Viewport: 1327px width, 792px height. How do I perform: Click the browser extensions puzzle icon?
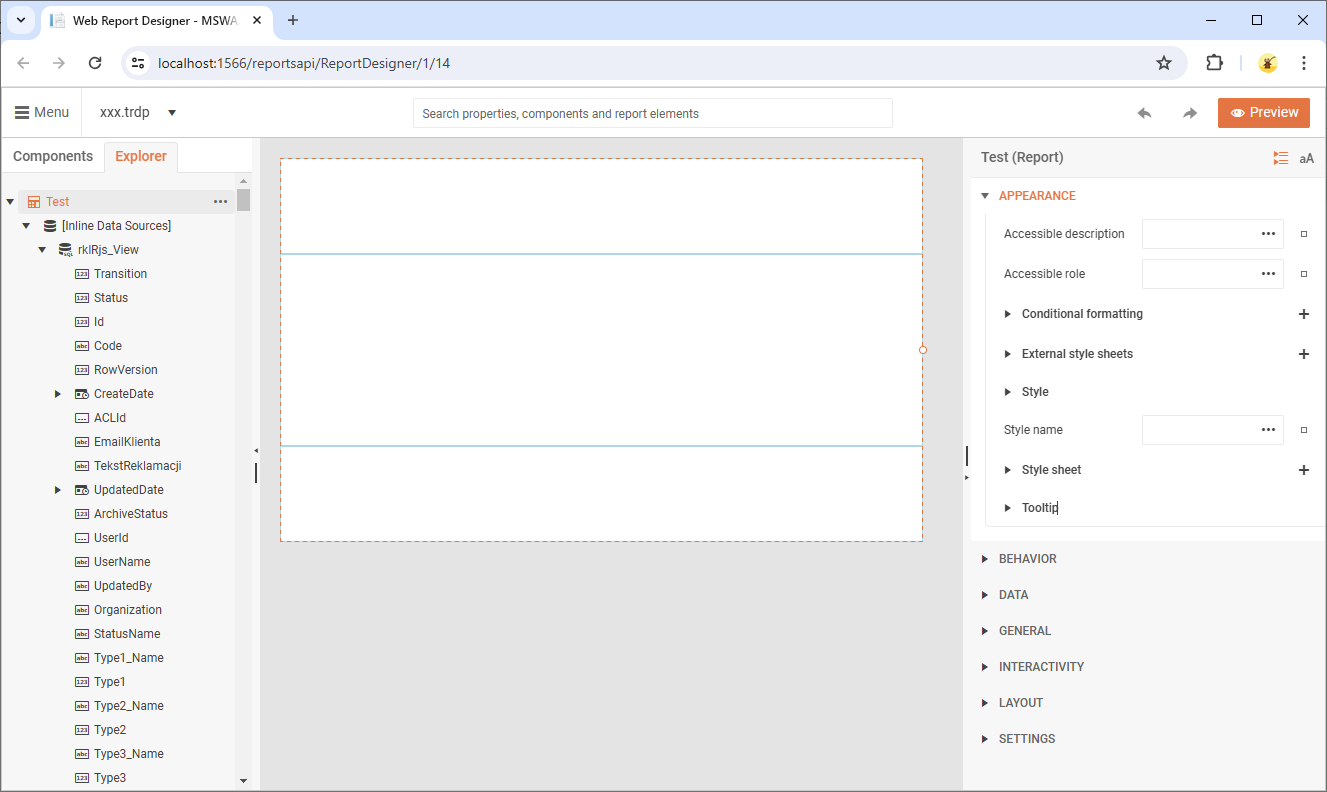(1214, 62)
